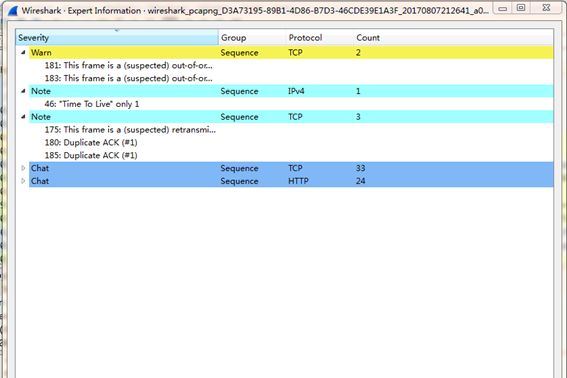Collapse the Note IPv4 group
The image size is (567, 378).
click(23, 91)
